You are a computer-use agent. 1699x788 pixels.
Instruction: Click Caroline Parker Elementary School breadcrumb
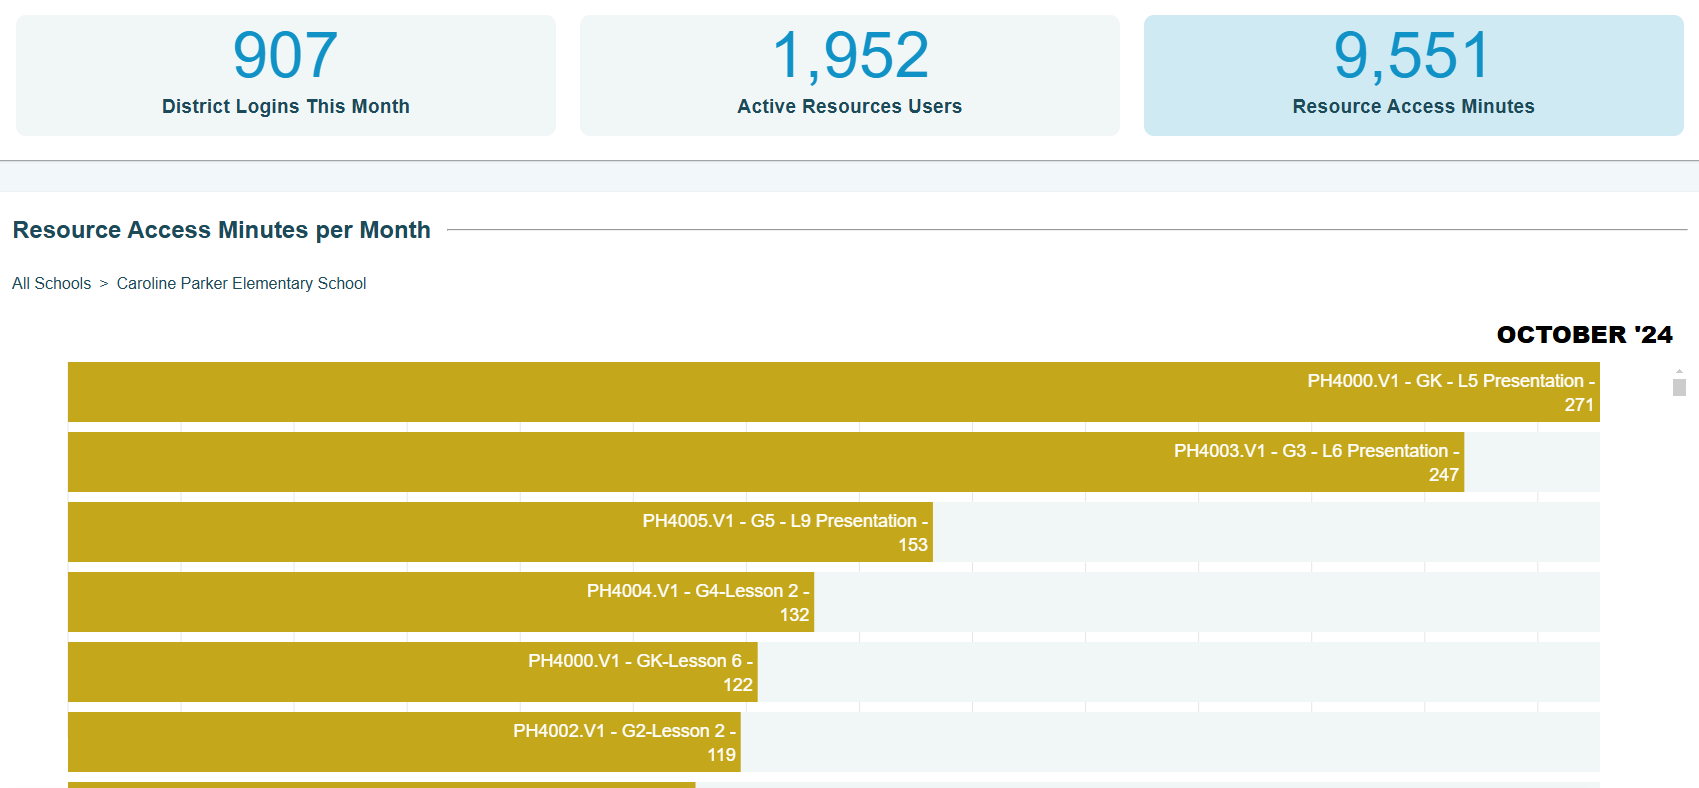click(x=241, y=283)
